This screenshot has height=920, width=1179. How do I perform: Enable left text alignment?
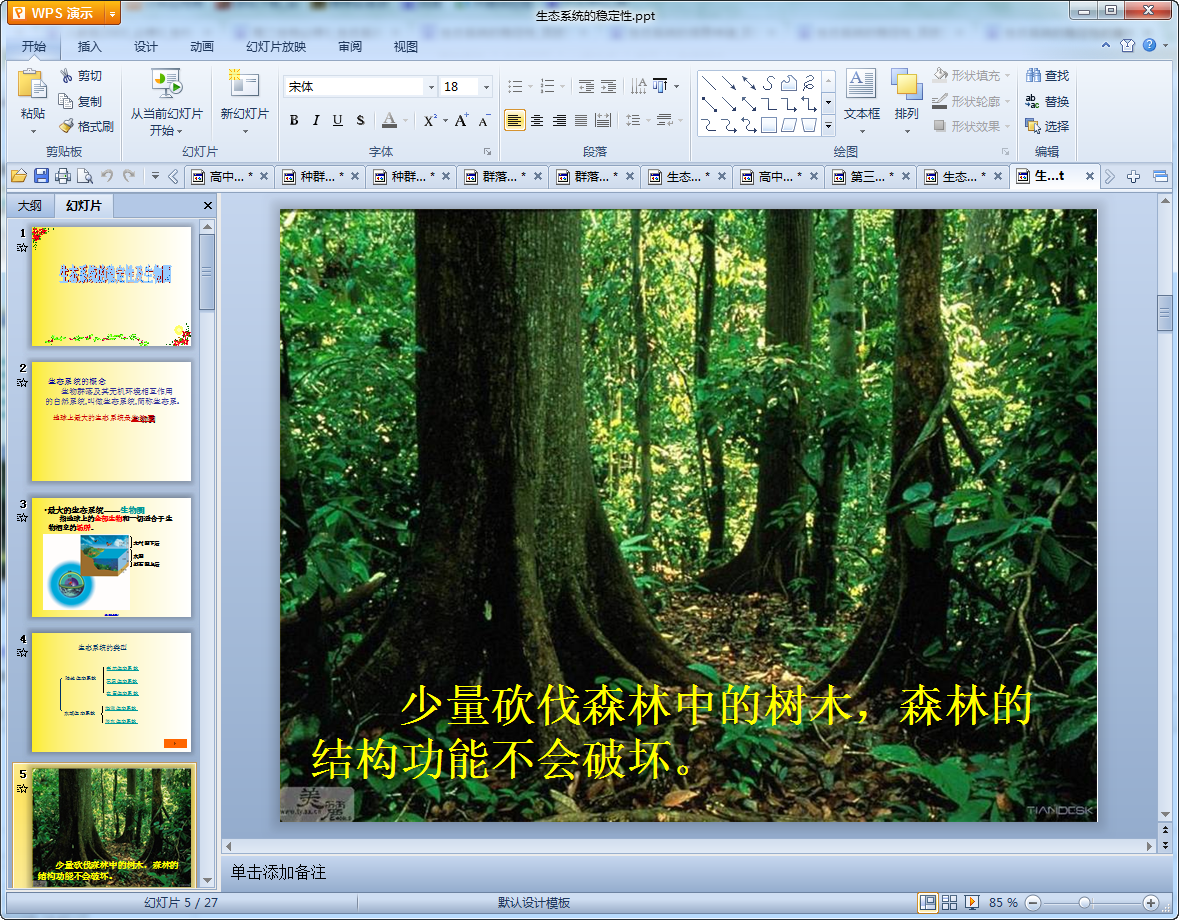point(514,120)
